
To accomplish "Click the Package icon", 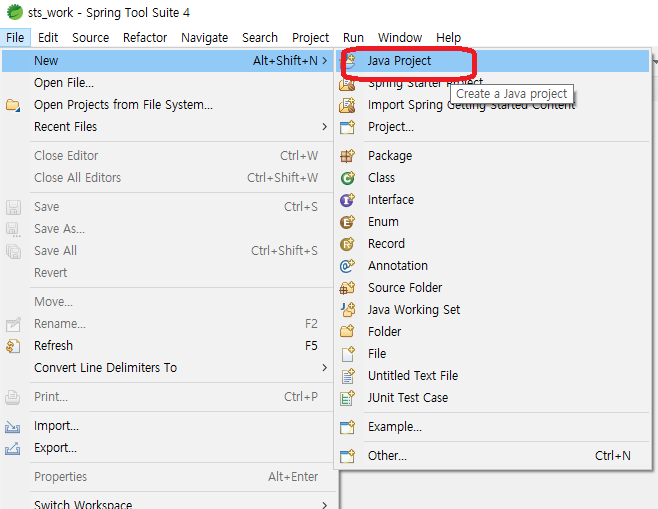I will click(347, 156).
